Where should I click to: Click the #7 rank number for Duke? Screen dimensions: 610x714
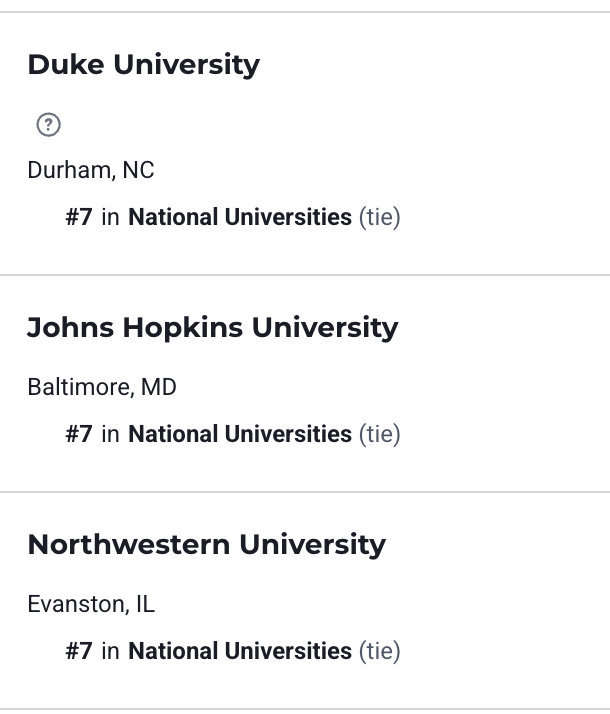(79, 217)
